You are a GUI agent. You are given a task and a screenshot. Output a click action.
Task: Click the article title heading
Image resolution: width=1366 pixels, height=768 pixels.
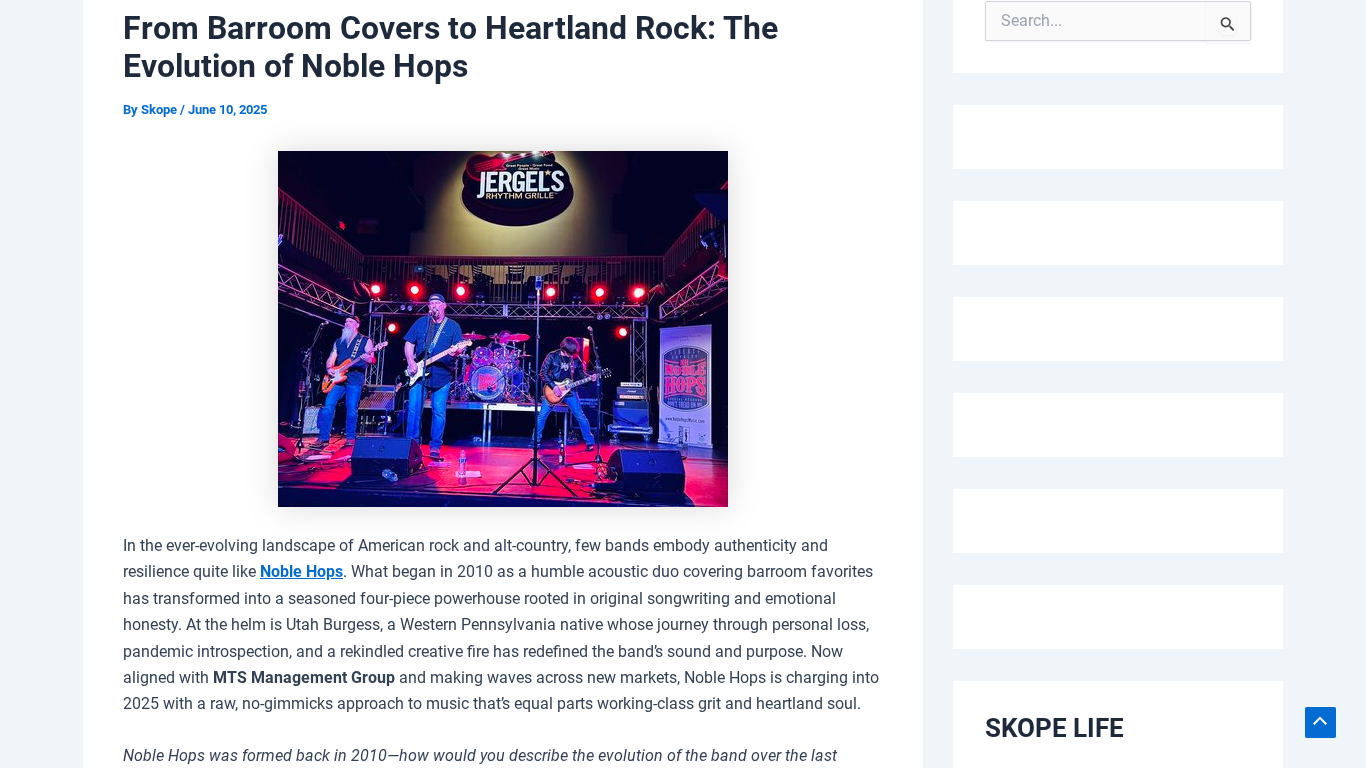point(450,47)
